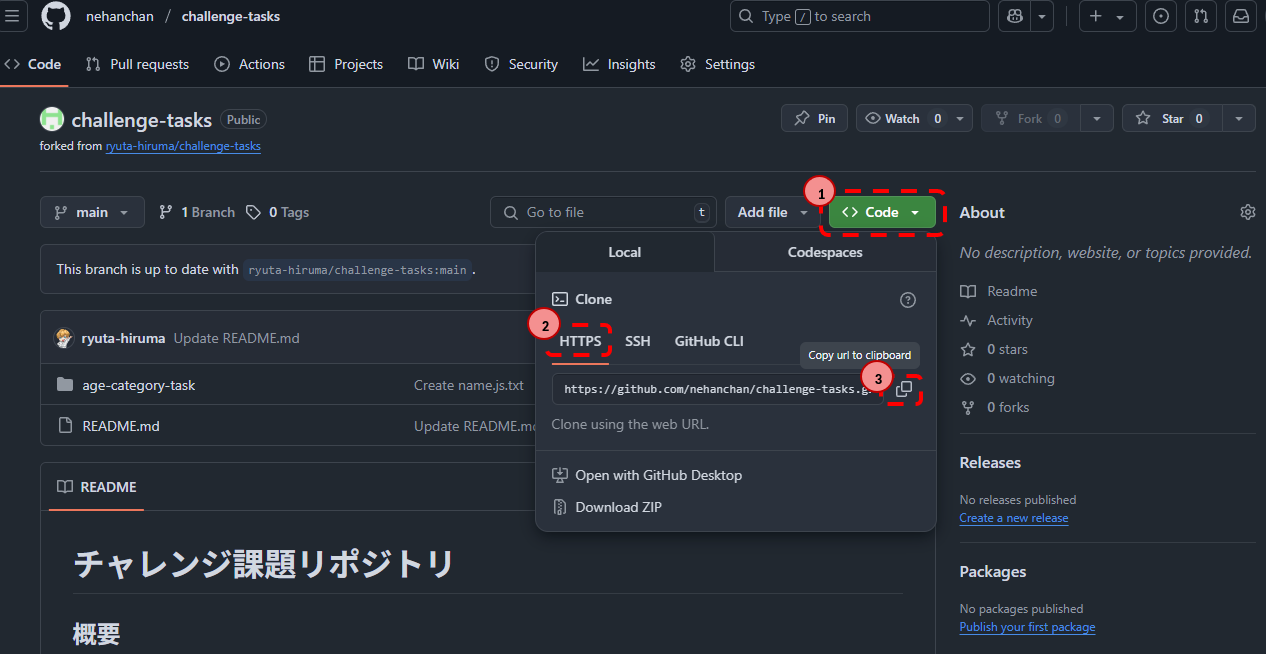Viewport: 1266px width, 654px height.
Task: Click Publish your first package link
Action: (x=1027, y=627)
